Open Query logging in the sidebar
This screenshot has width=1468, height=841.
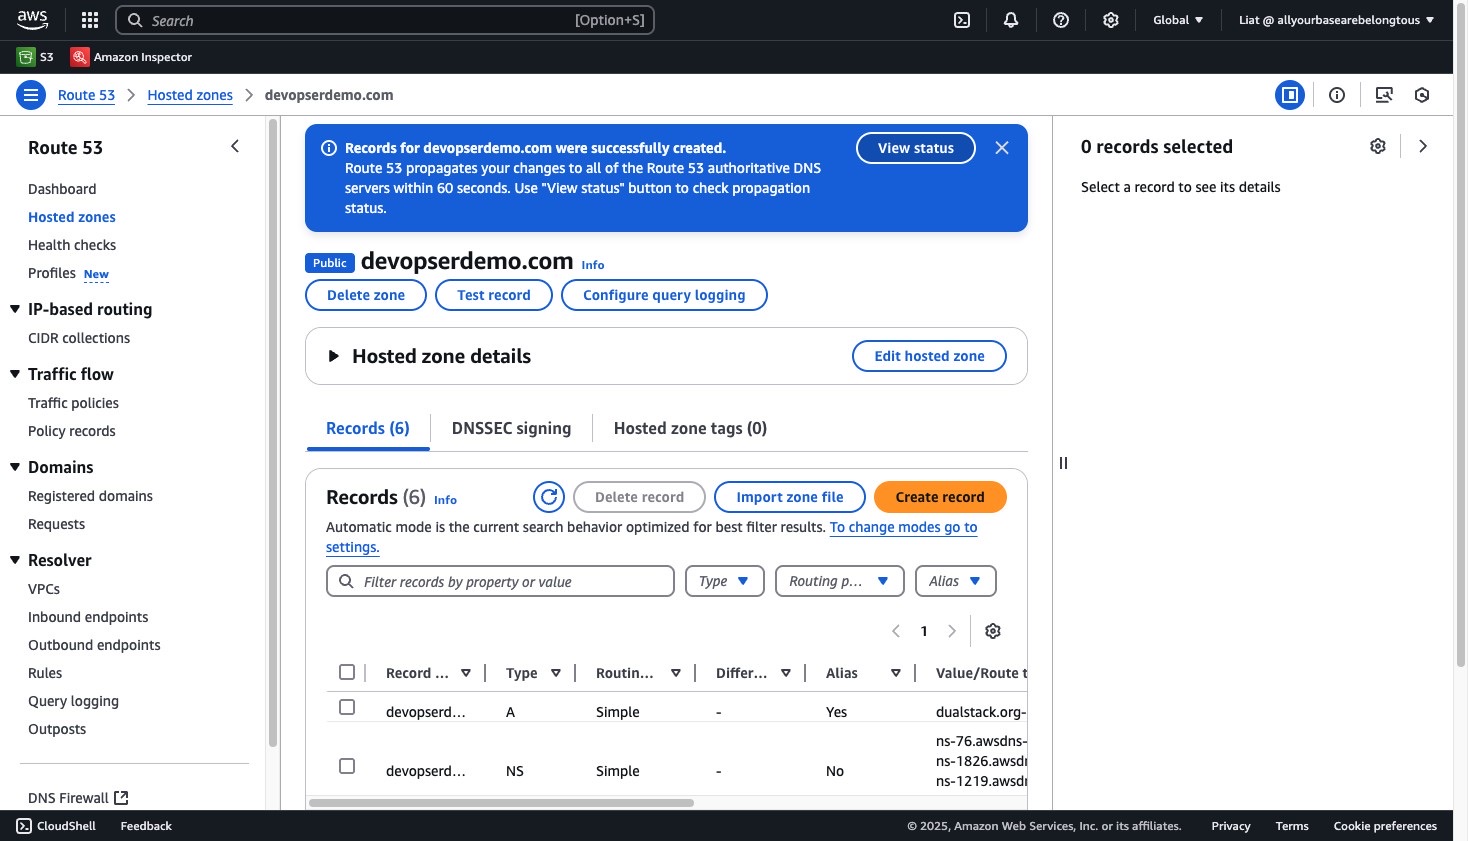point(73,701)
